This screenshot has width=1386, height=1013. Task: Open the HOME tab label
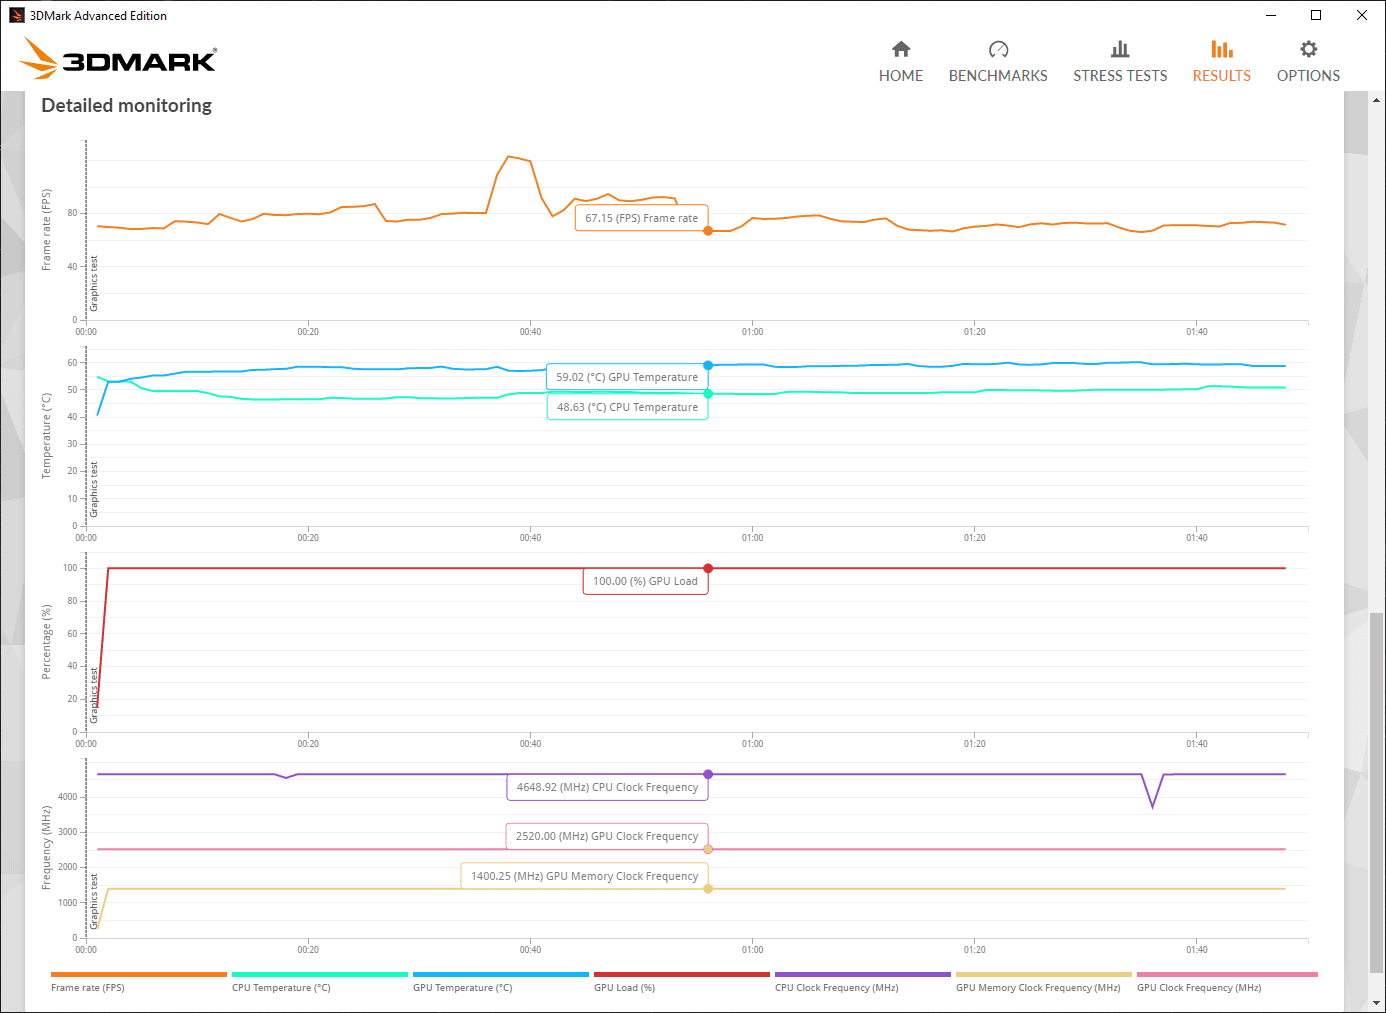[901, 76]
